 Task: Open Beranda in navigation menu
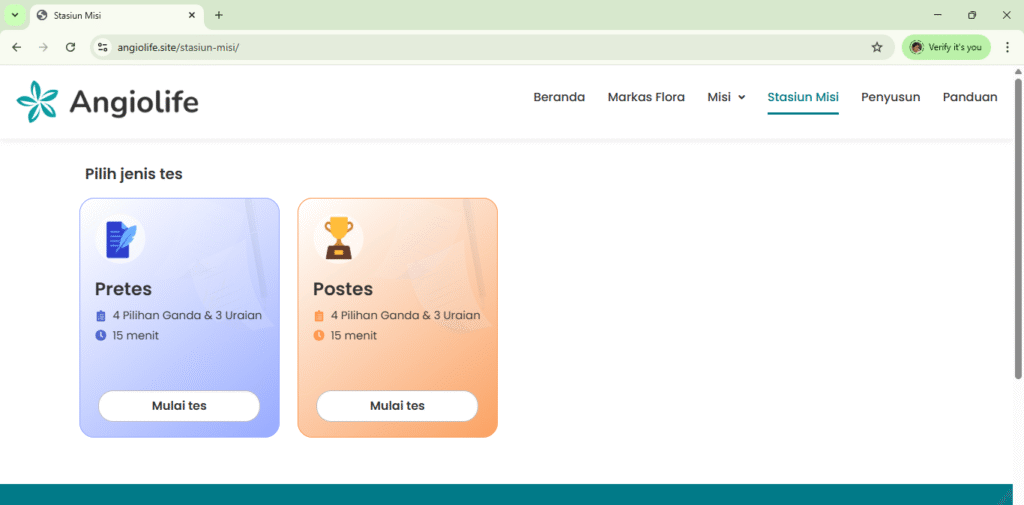(559, 97)
